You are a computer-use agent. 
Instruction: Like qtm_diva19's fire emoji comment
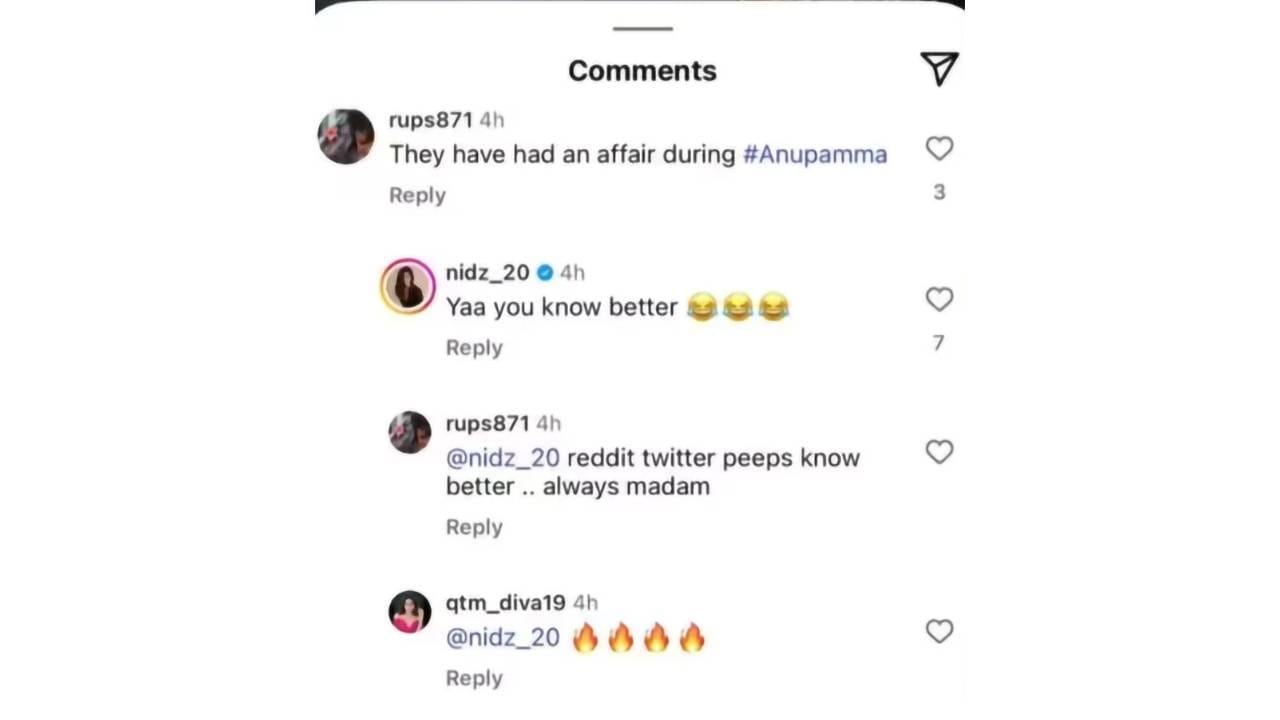tap(939, 631)
